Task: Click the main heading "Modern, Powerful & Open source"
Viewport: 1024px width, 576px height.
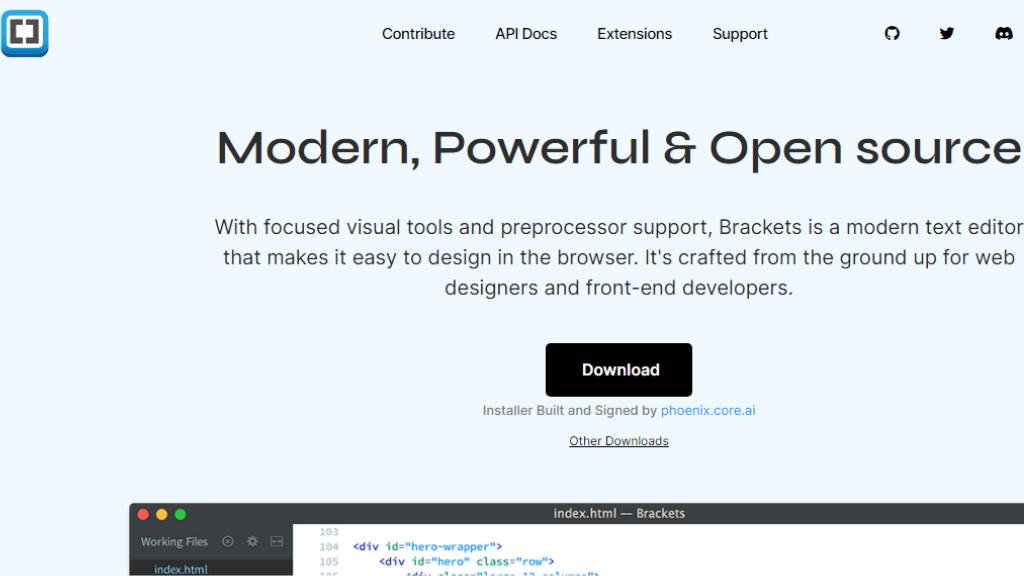Action: [x=618, y=148]
